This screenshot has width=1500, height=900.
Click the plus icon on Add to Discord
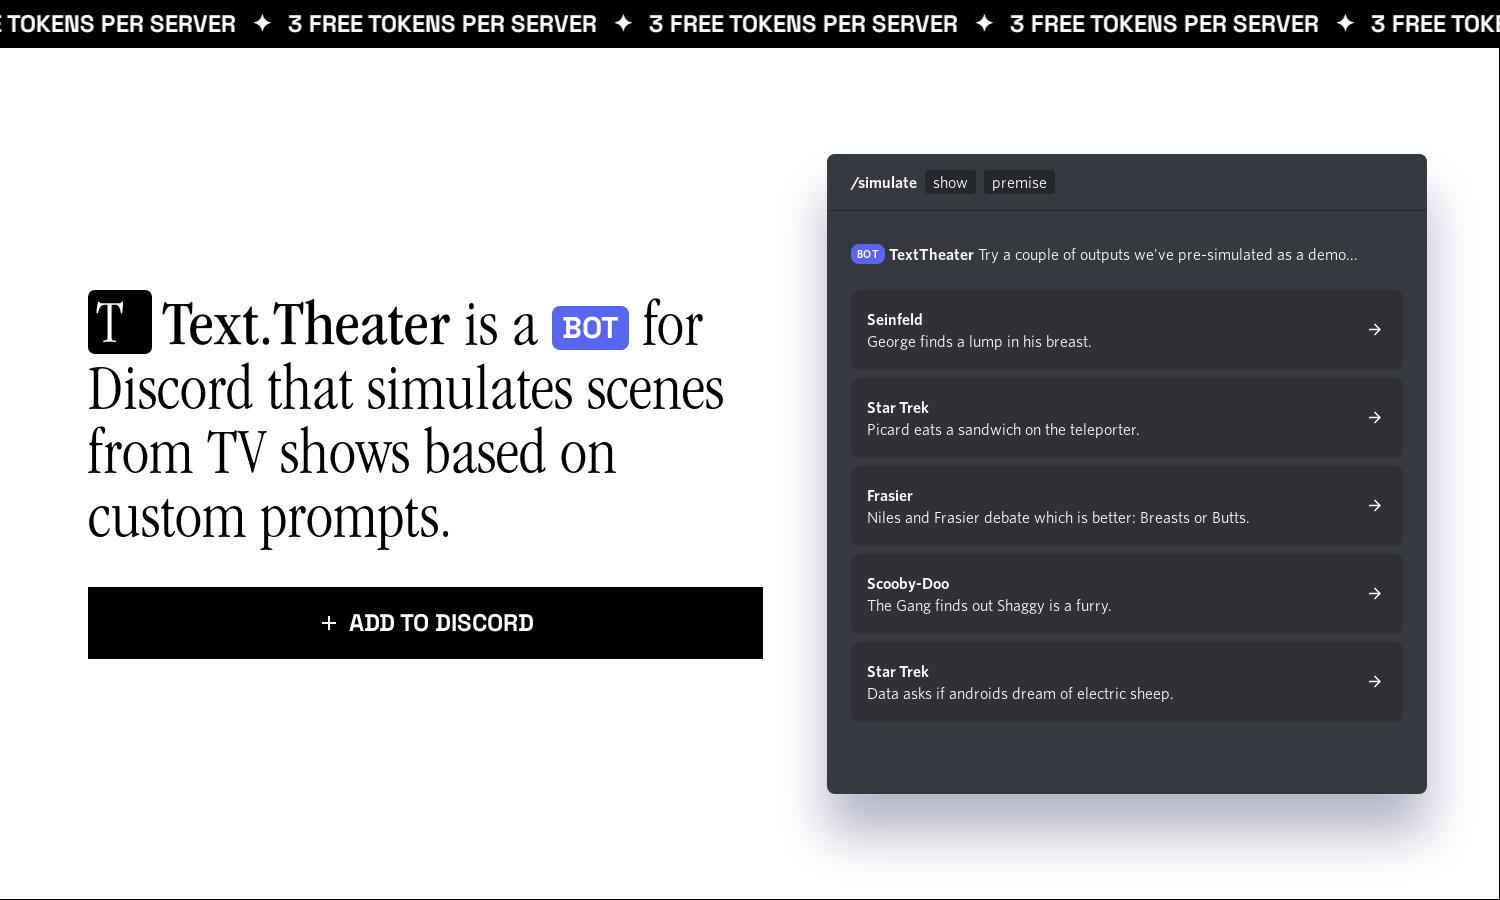328,623
